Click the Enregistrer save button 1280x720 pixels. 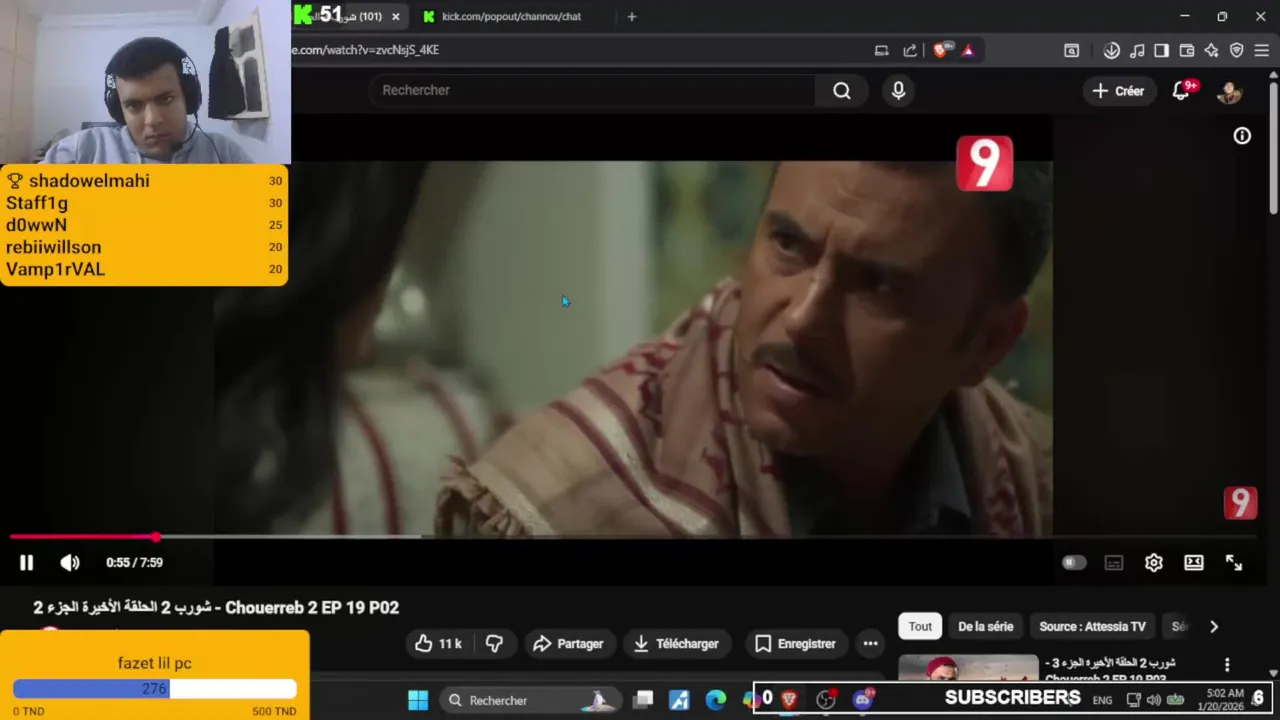pos(796,644)
